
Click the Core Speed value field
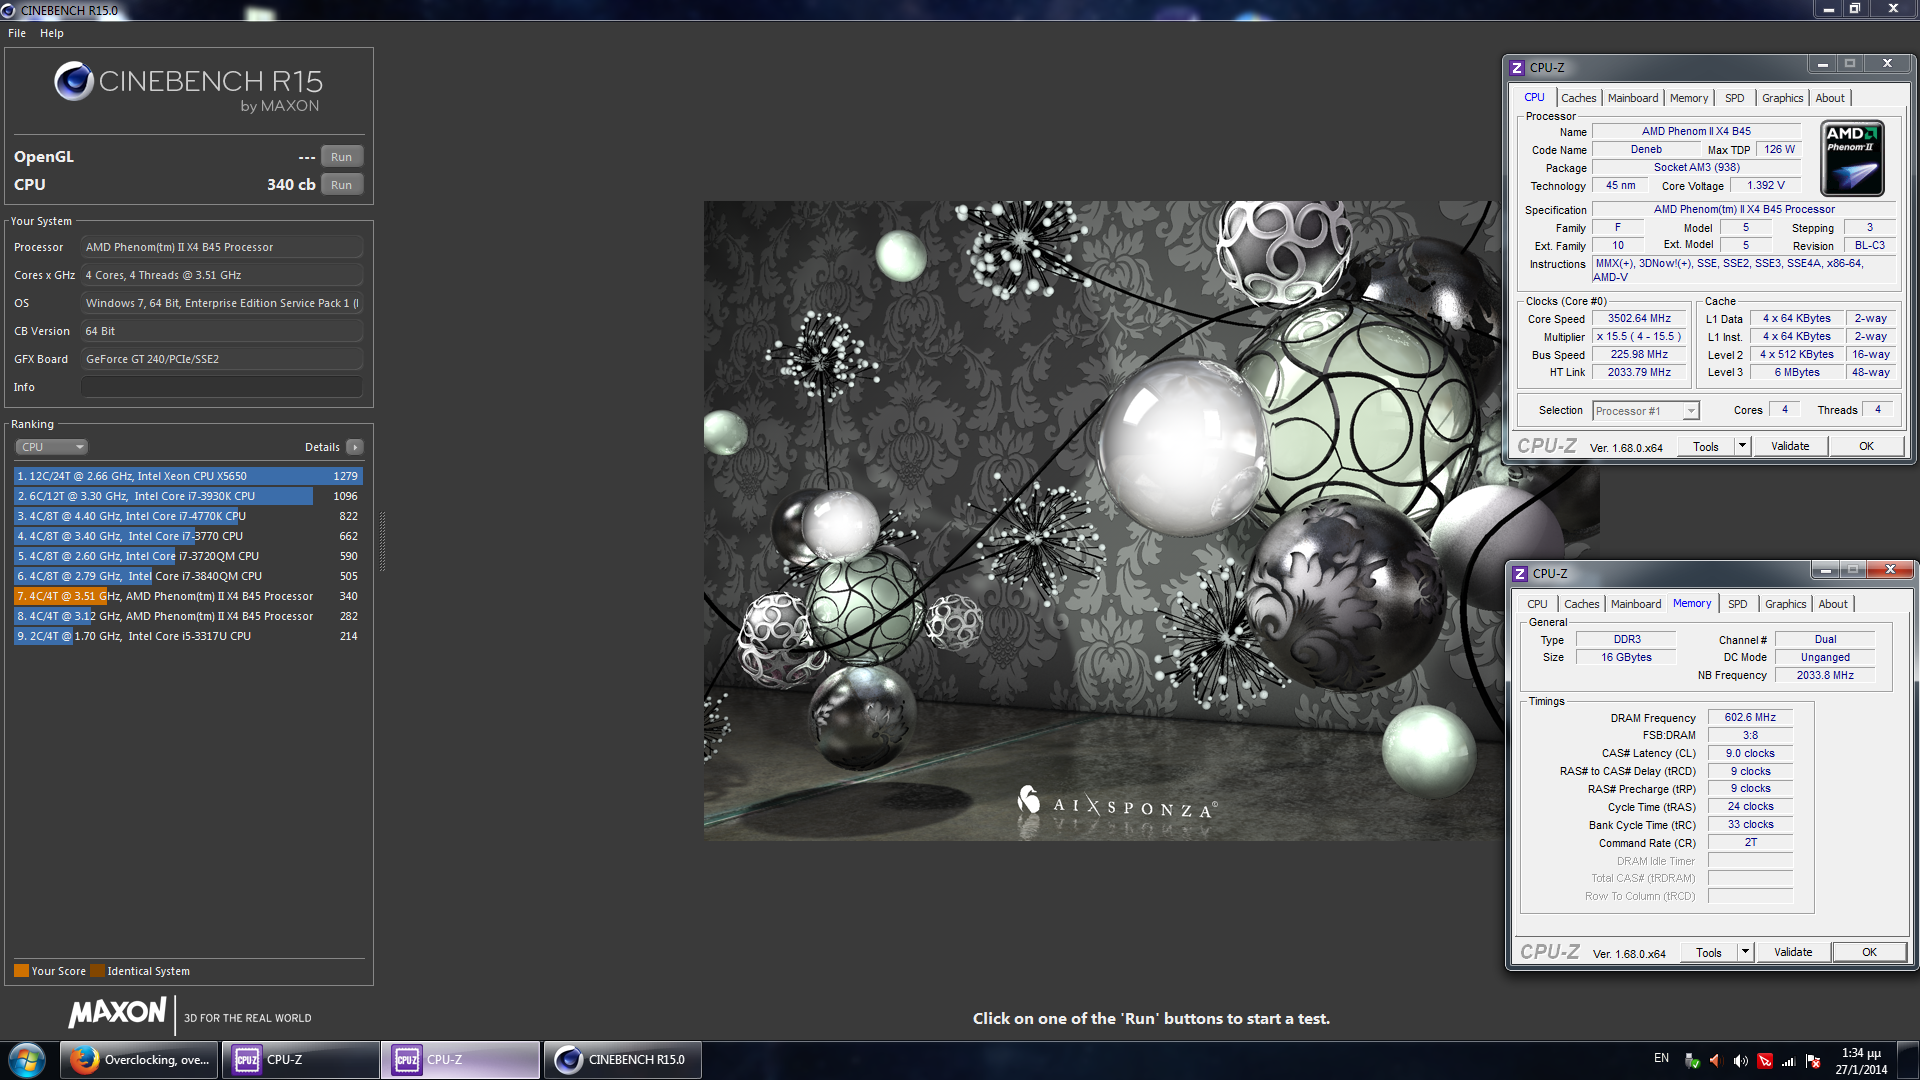tap(1639, 319)
